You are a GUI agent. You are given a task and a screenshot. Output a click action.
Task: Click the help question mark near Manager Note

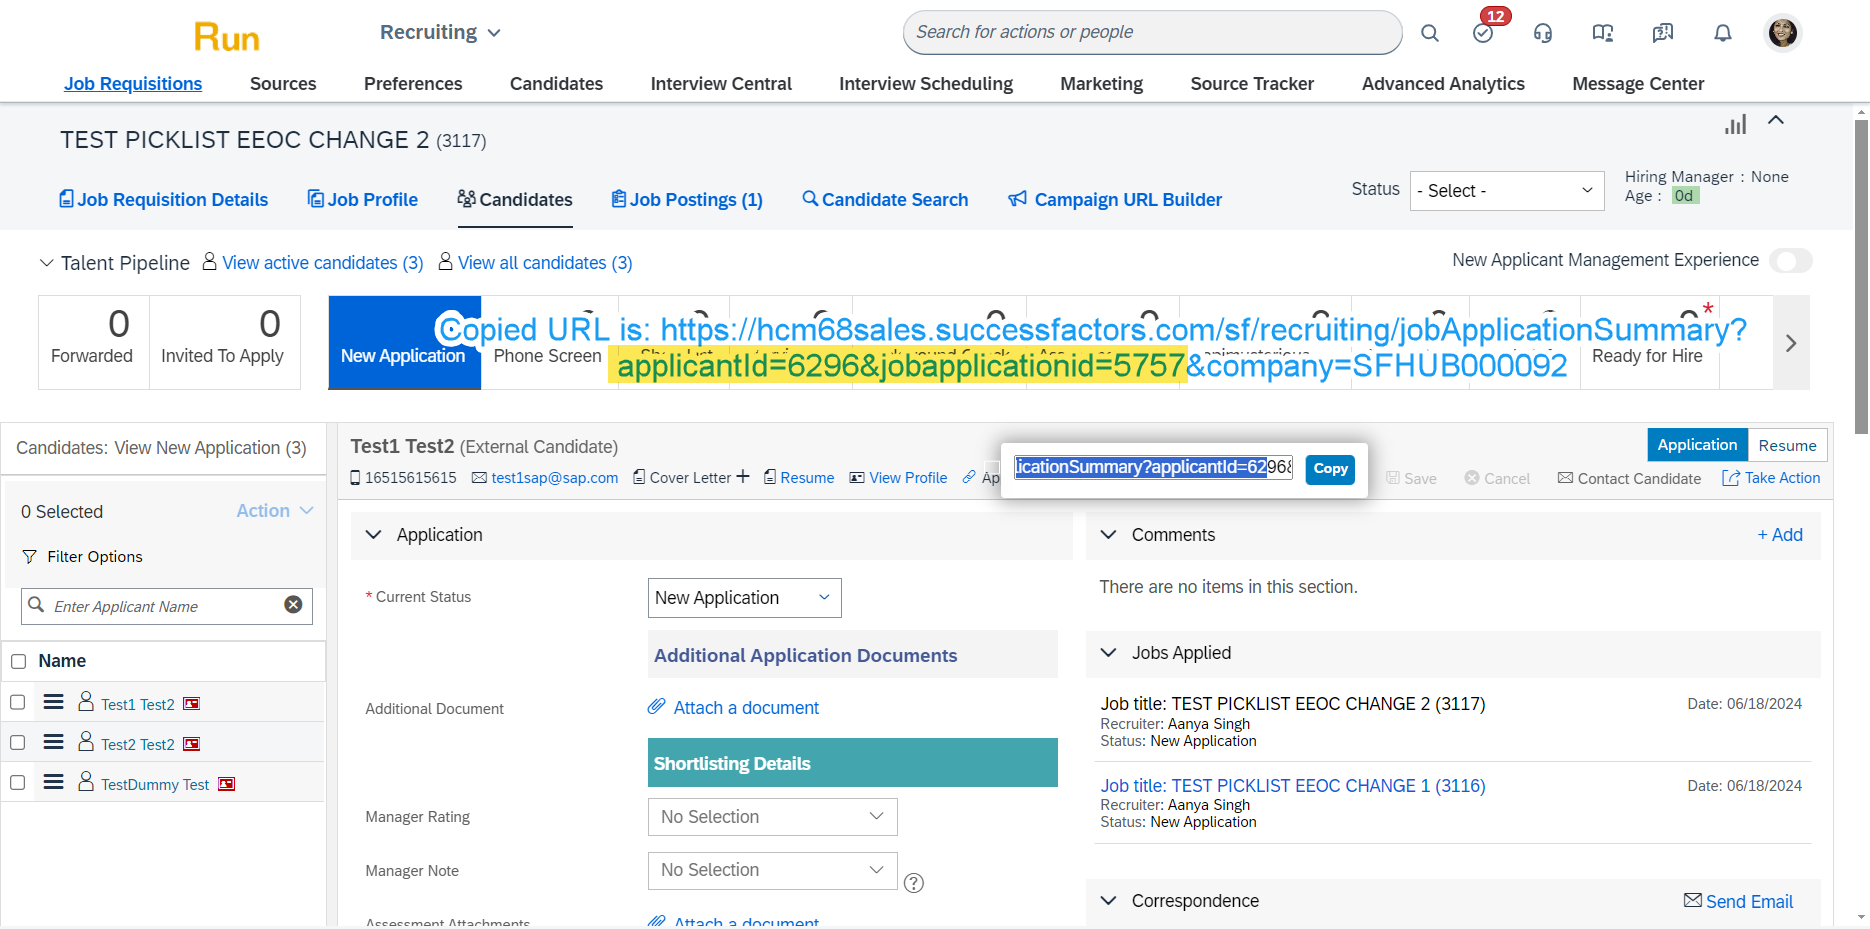coord(914,883)
